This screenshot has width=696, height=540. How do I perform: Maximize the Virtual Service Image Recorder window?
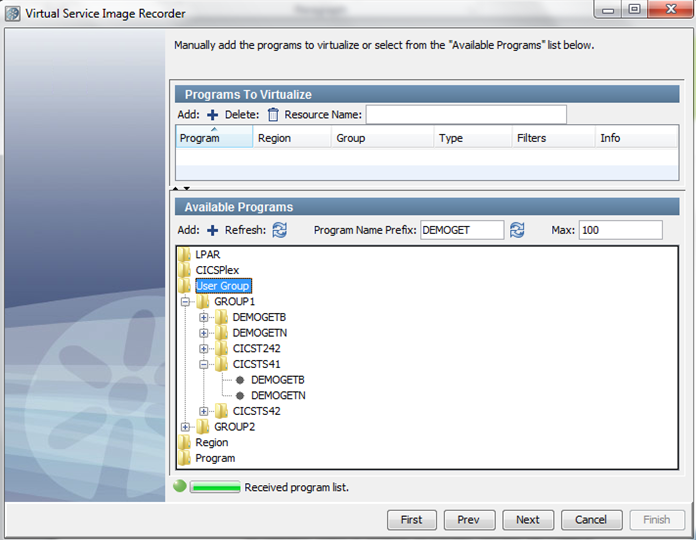(x=635, y=9)
